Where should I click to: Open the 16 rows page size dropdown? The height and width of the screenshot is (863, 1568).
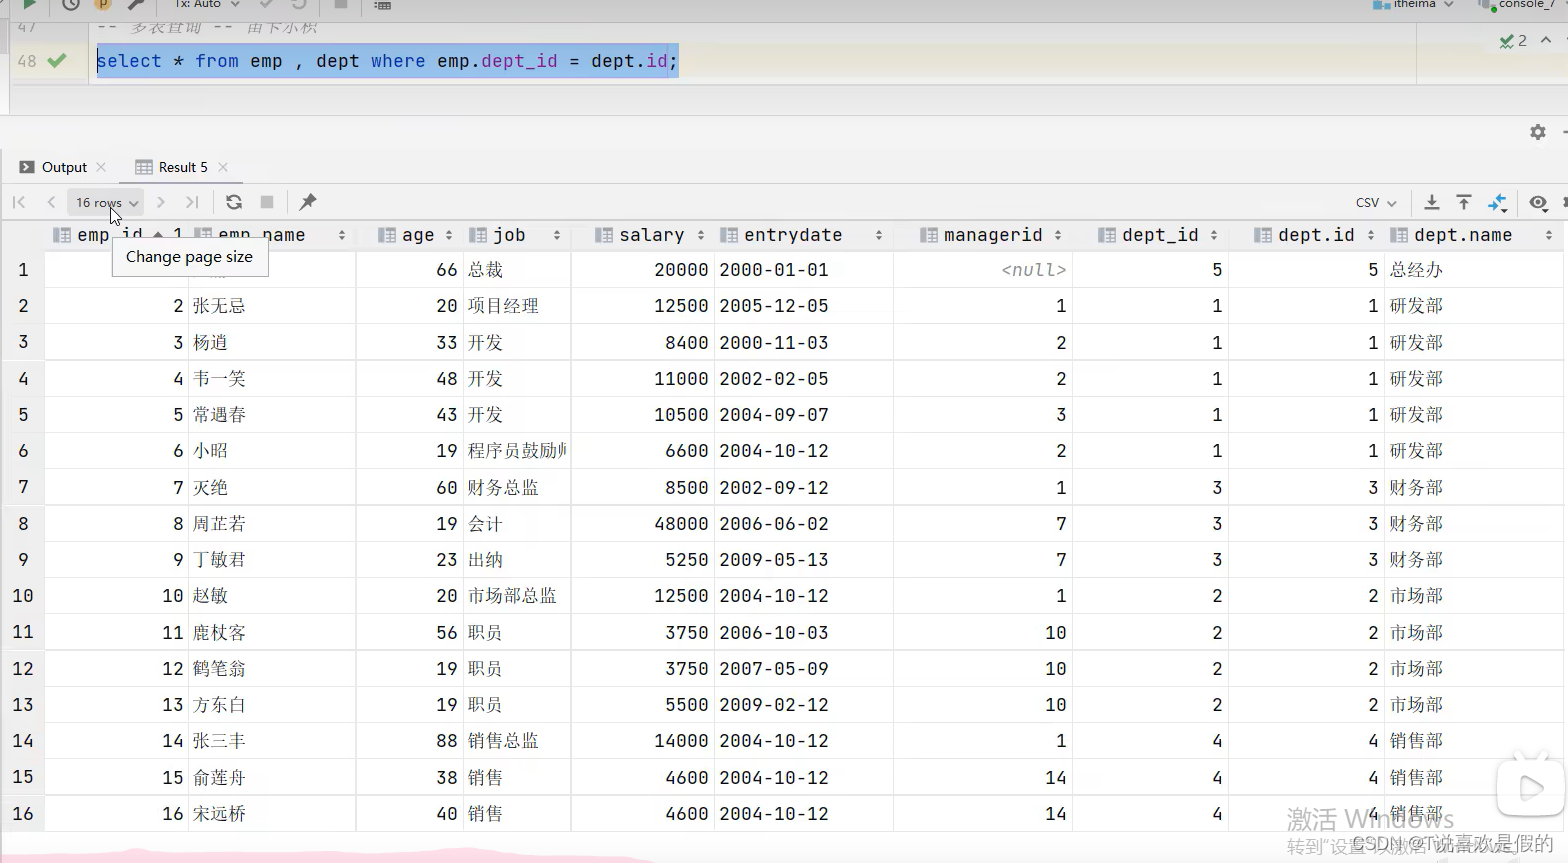[106, 202]
